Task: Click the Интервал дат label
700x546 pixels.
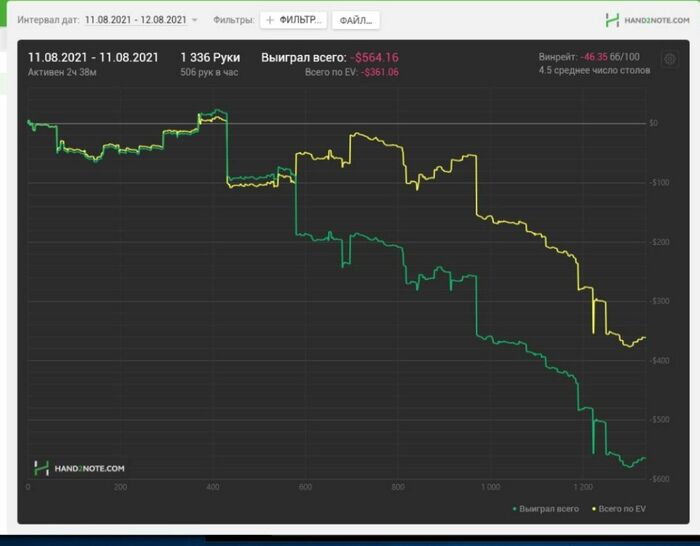Action: pyautogui.click(x=48, y=20)
